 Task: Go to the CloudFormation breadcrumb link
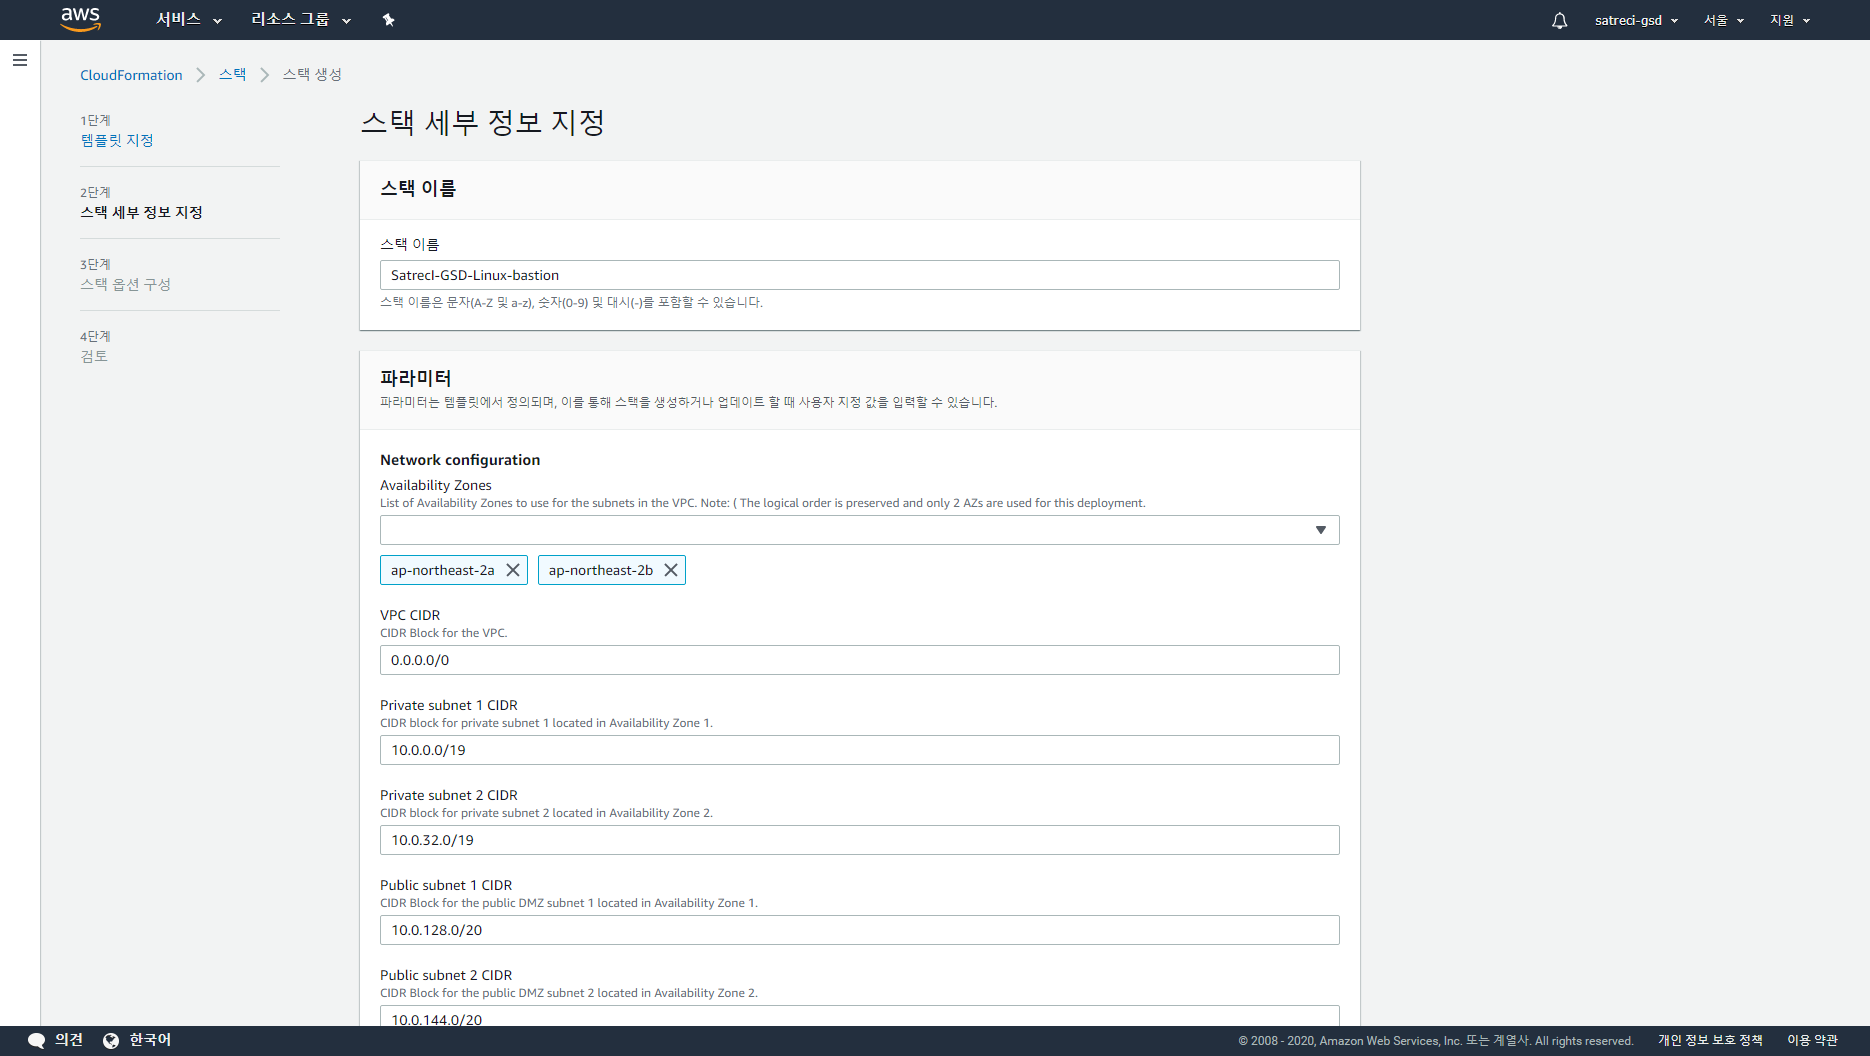[x=131, y=75]
